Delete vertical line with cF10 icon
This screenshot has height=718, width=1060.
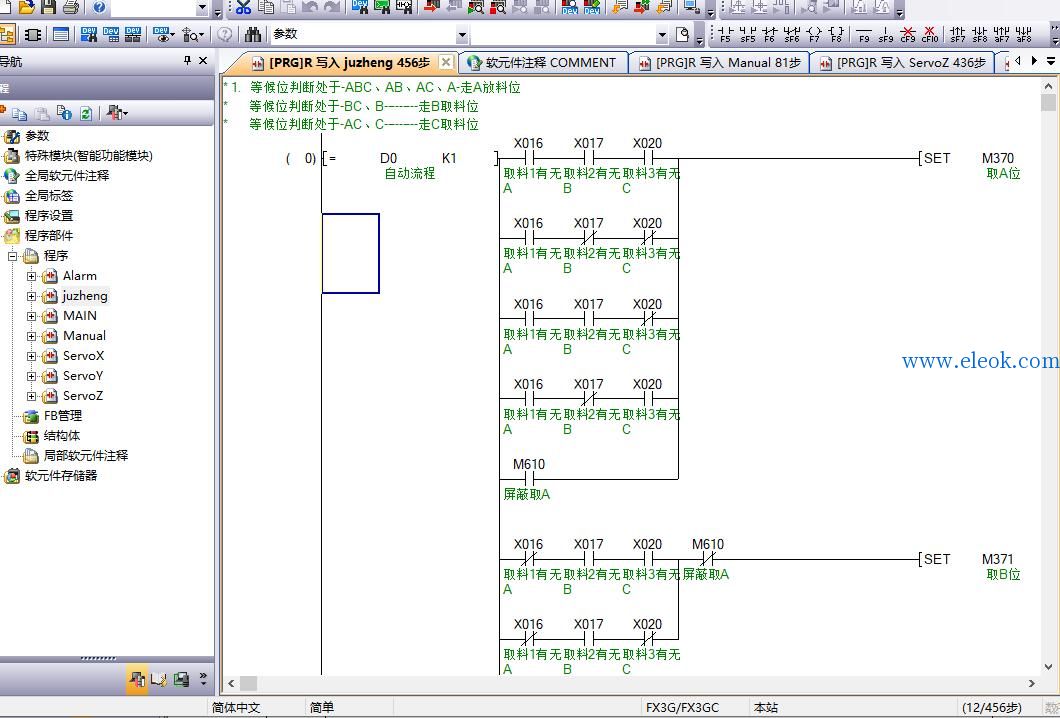click(930, 34)
